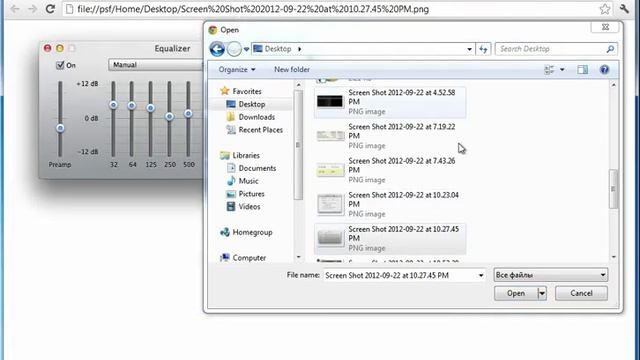Select Computer in navigation pane

pyautogui.click(x=249, y=258)
